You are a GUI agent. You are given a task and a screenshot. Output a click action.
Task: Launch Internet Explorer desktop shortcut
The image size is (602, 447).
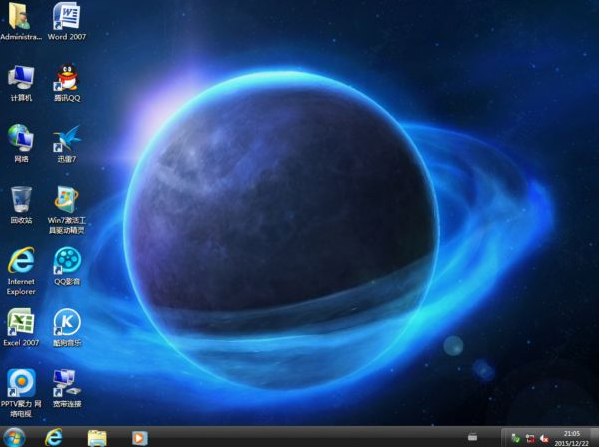(21, 260)
